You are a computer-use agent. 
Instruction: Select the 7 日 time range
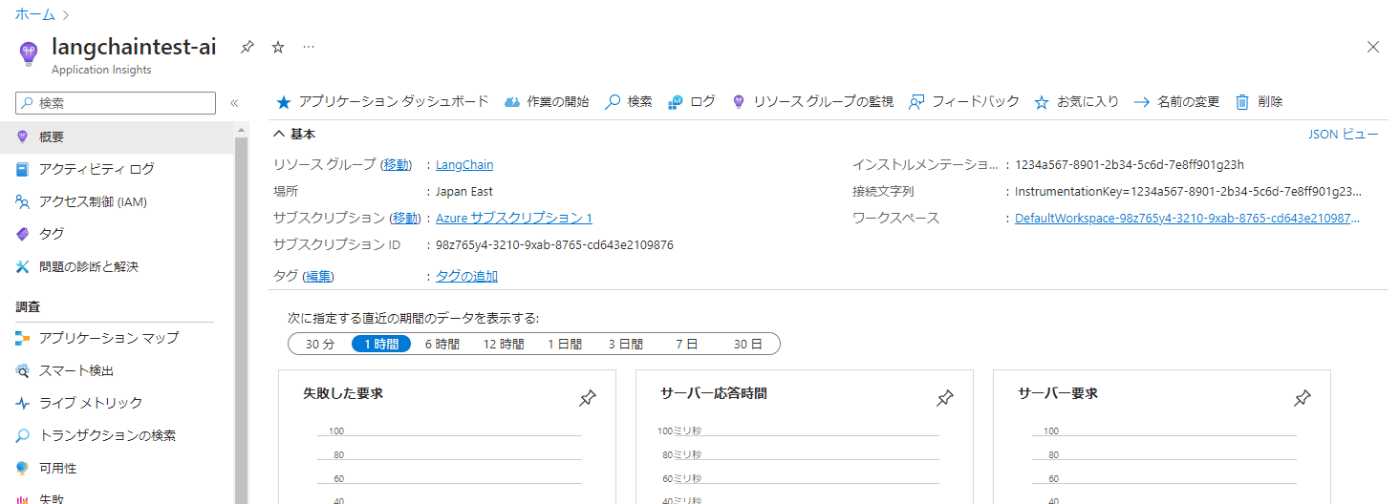point(686,344)
